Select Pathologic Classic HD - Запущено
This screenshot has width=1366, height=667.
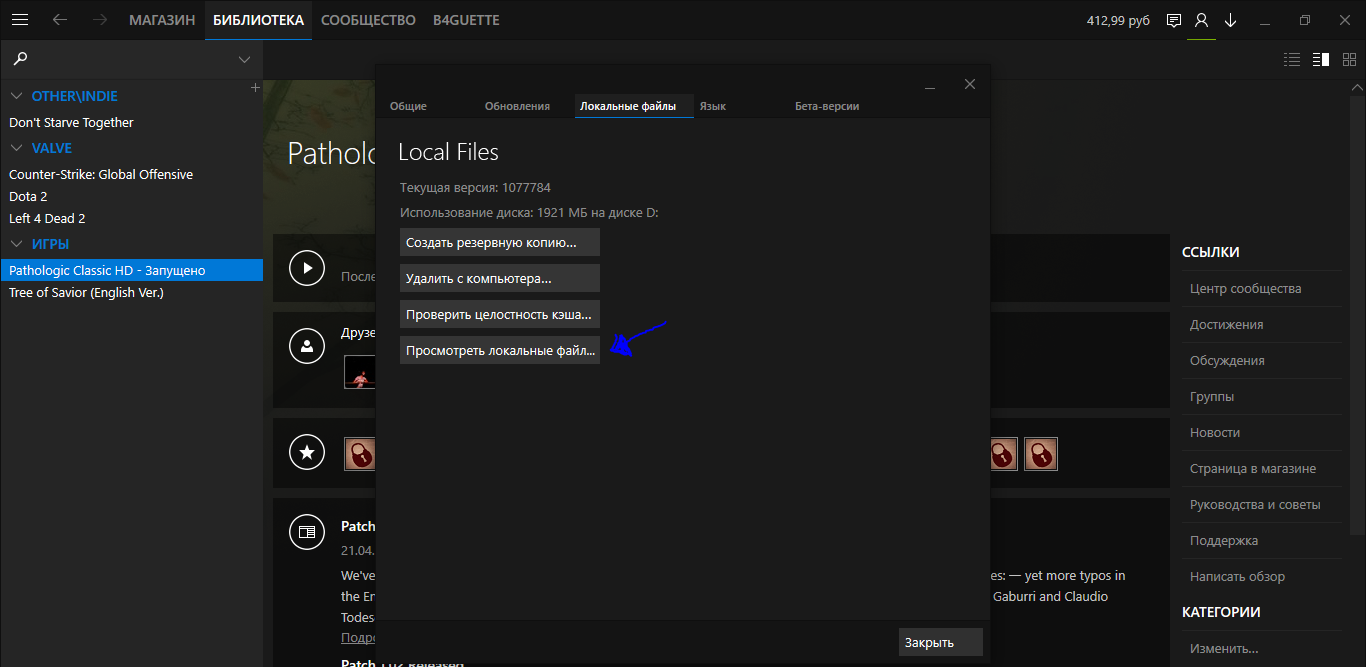click(x=132, y=270)
